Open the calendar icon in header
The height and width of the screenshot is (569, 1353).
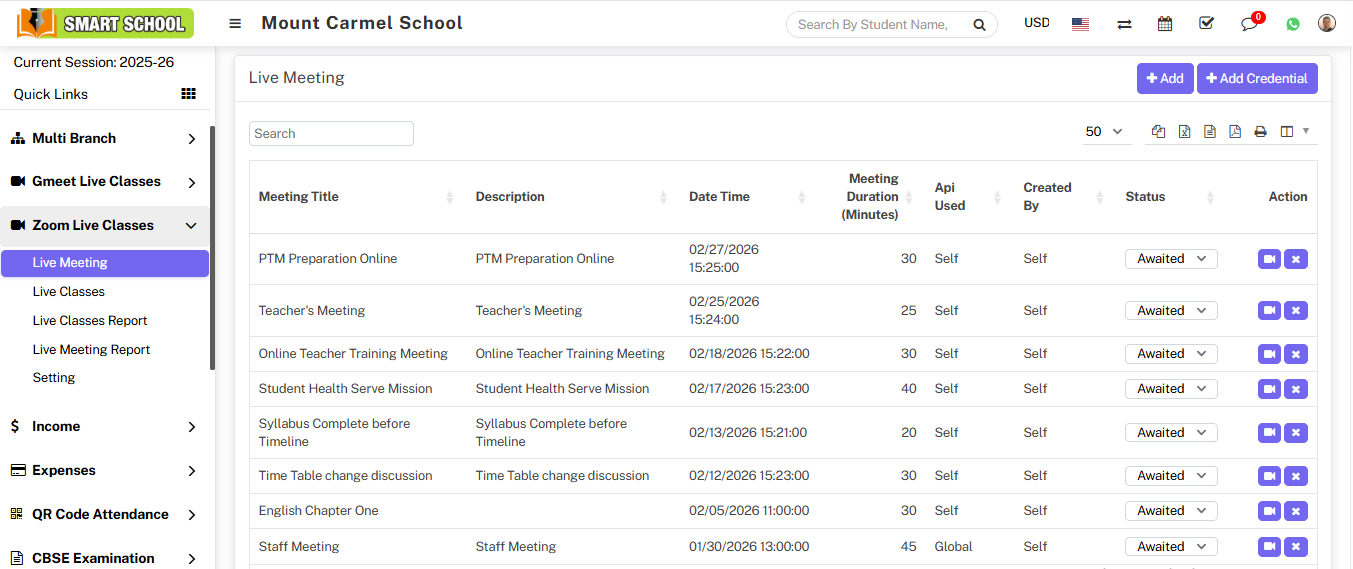pyautogui.click(x=1165, y=24)
